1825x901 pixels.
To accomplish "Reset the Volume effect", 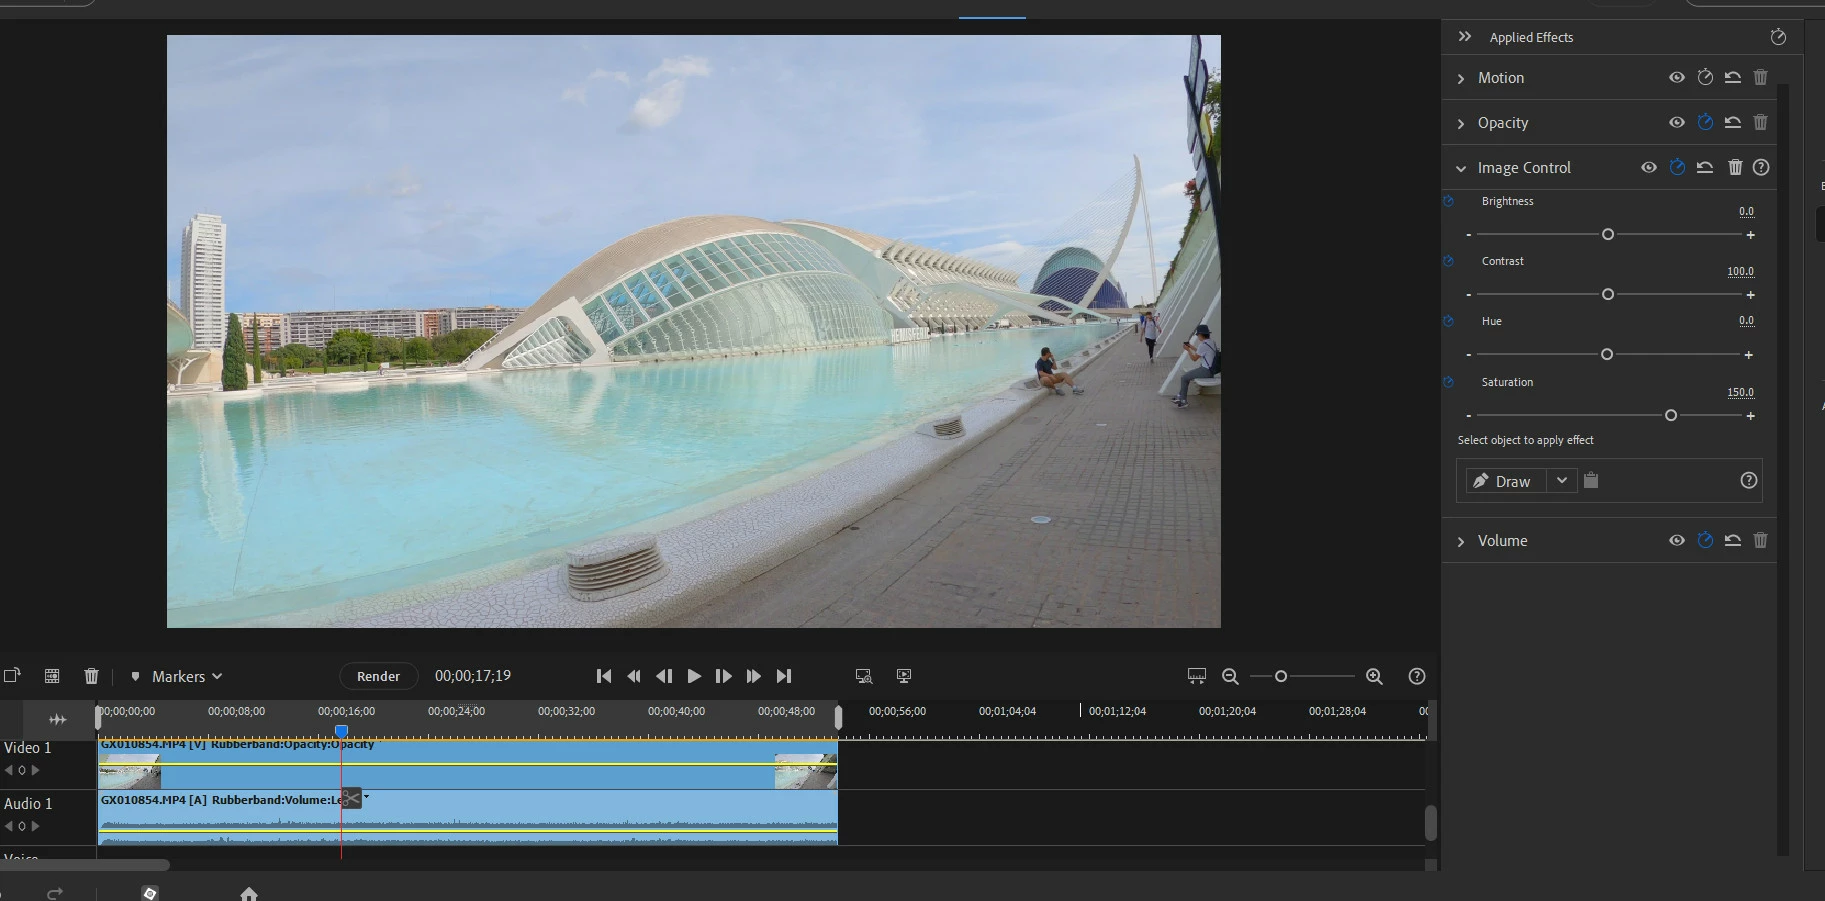I will point(1733,540).
